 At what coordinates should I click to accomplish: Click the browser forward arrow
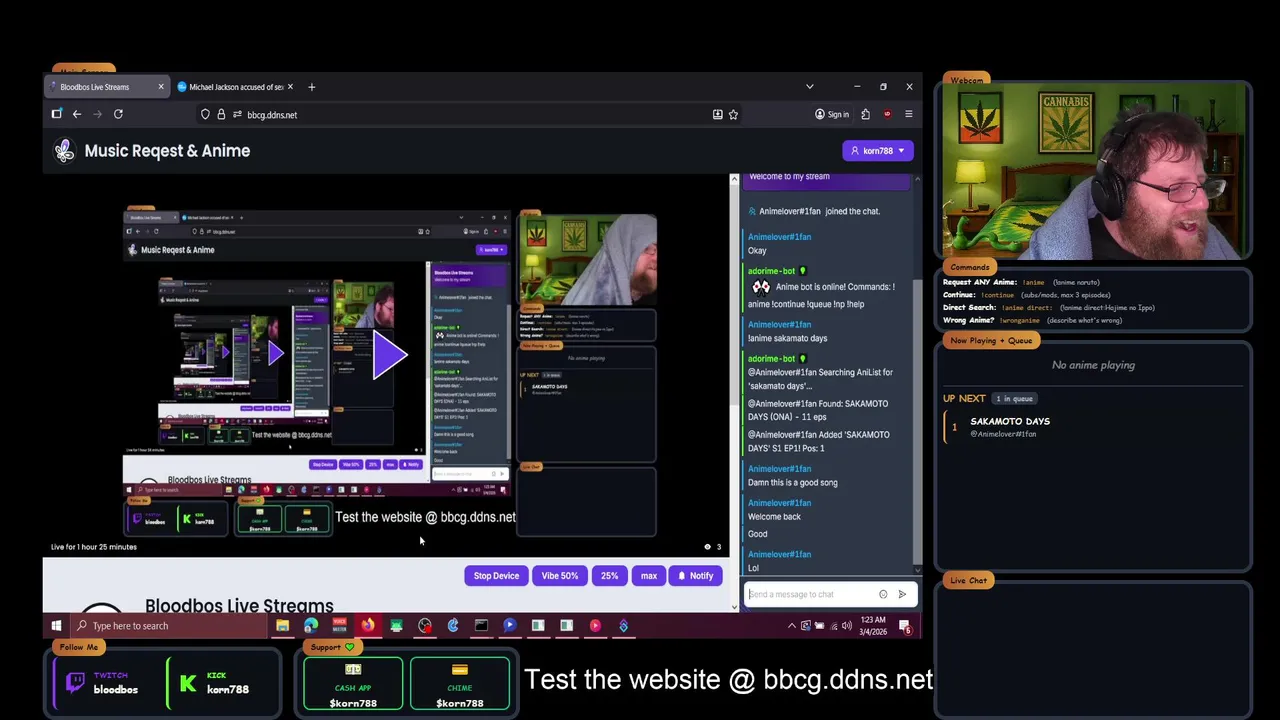(x=97, y=114)
